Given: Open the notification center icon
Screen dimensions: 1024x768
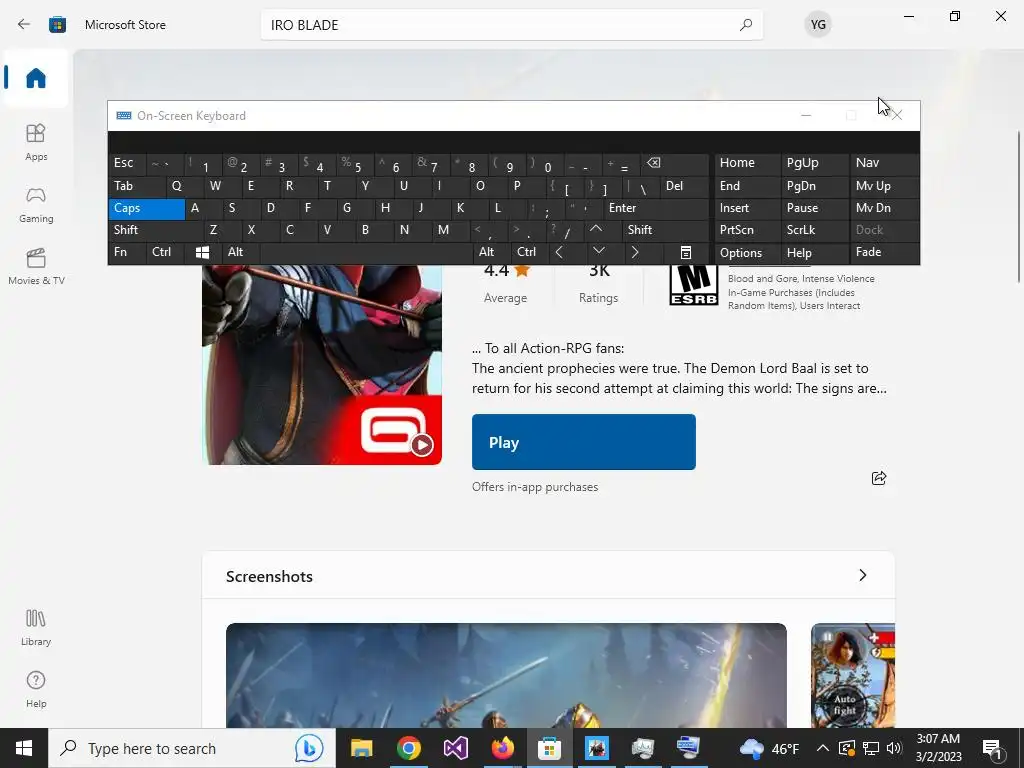Looking at the screenshot, I should pos(993,748).
